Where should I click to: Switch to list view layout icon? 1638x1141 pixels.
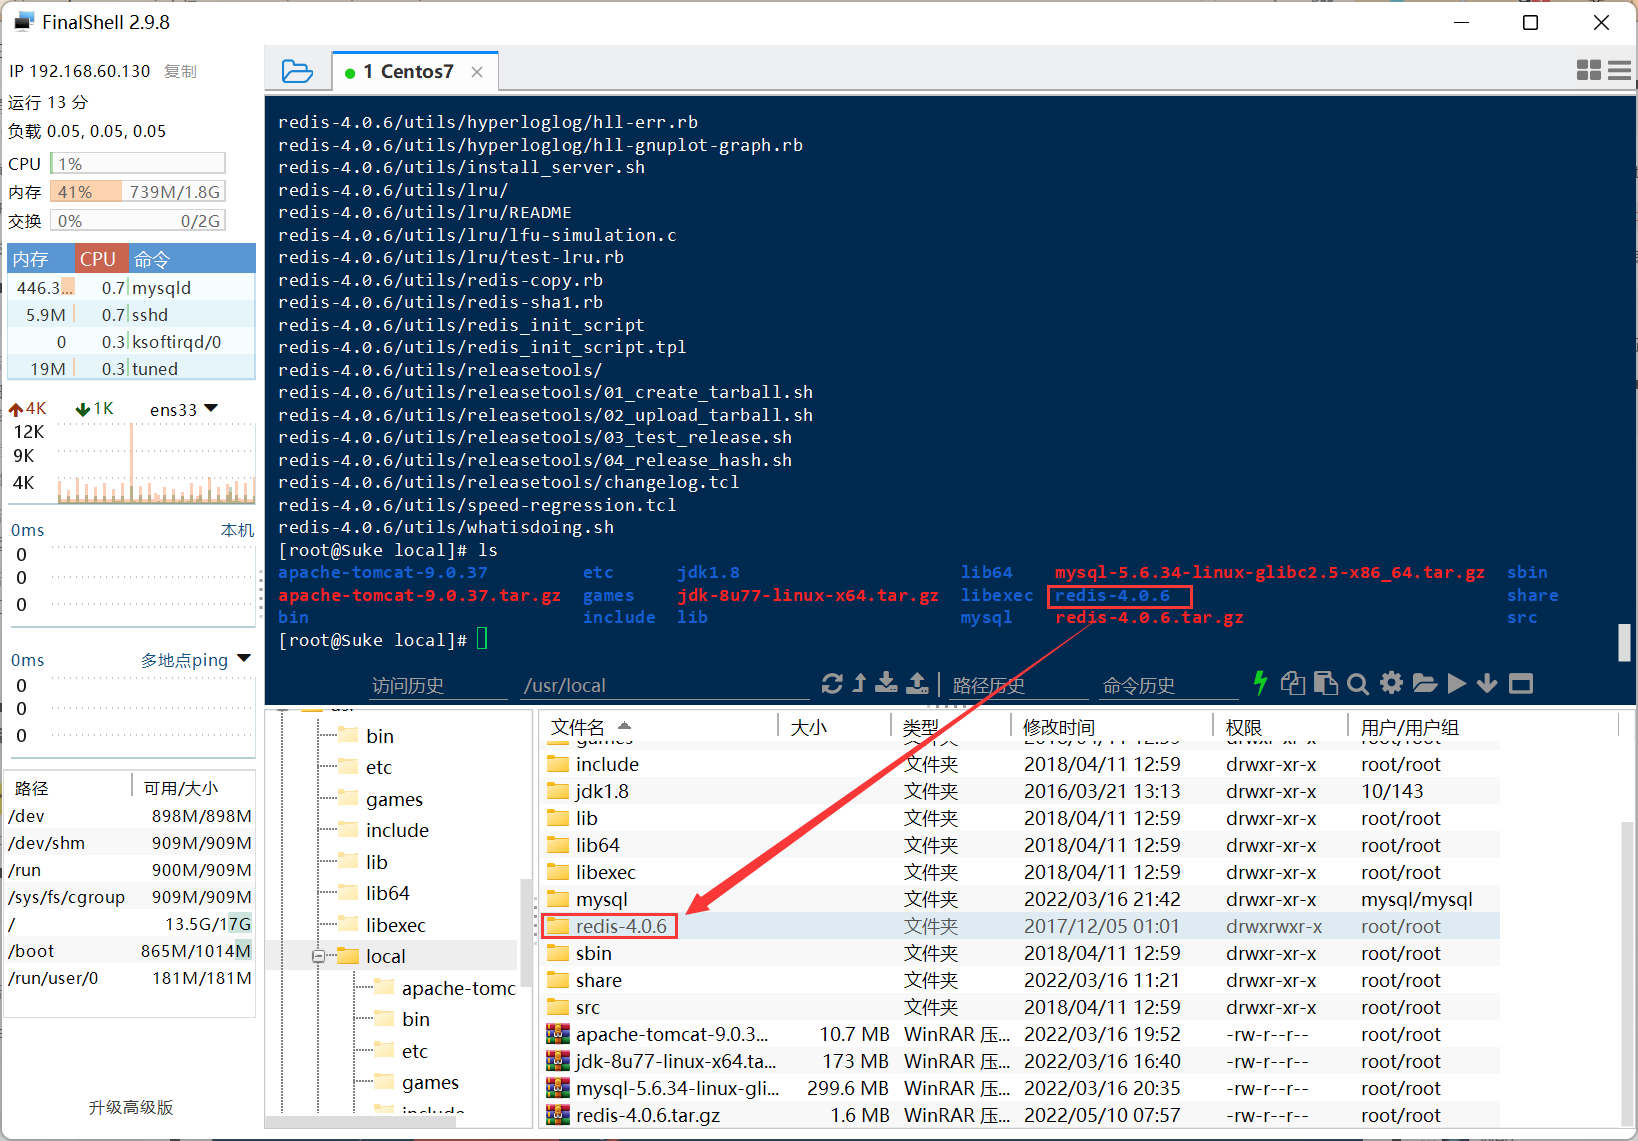(x=1619, y=70)
